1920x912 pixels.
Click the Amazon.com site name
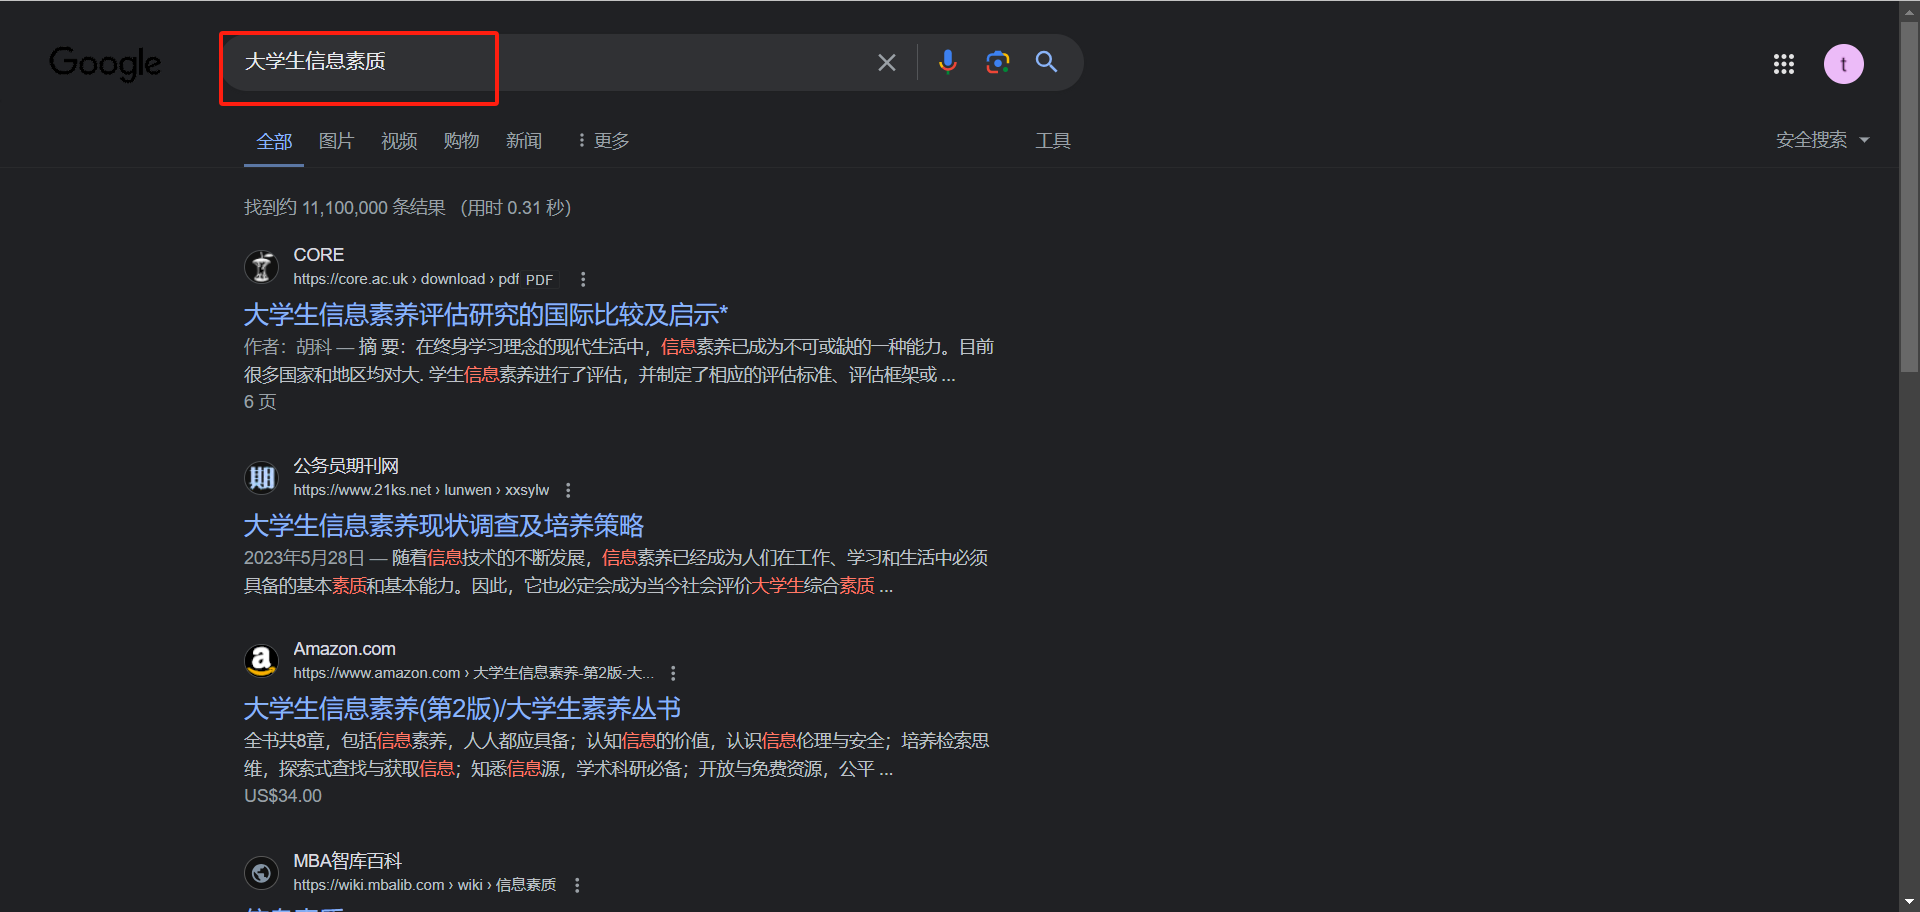344,650
